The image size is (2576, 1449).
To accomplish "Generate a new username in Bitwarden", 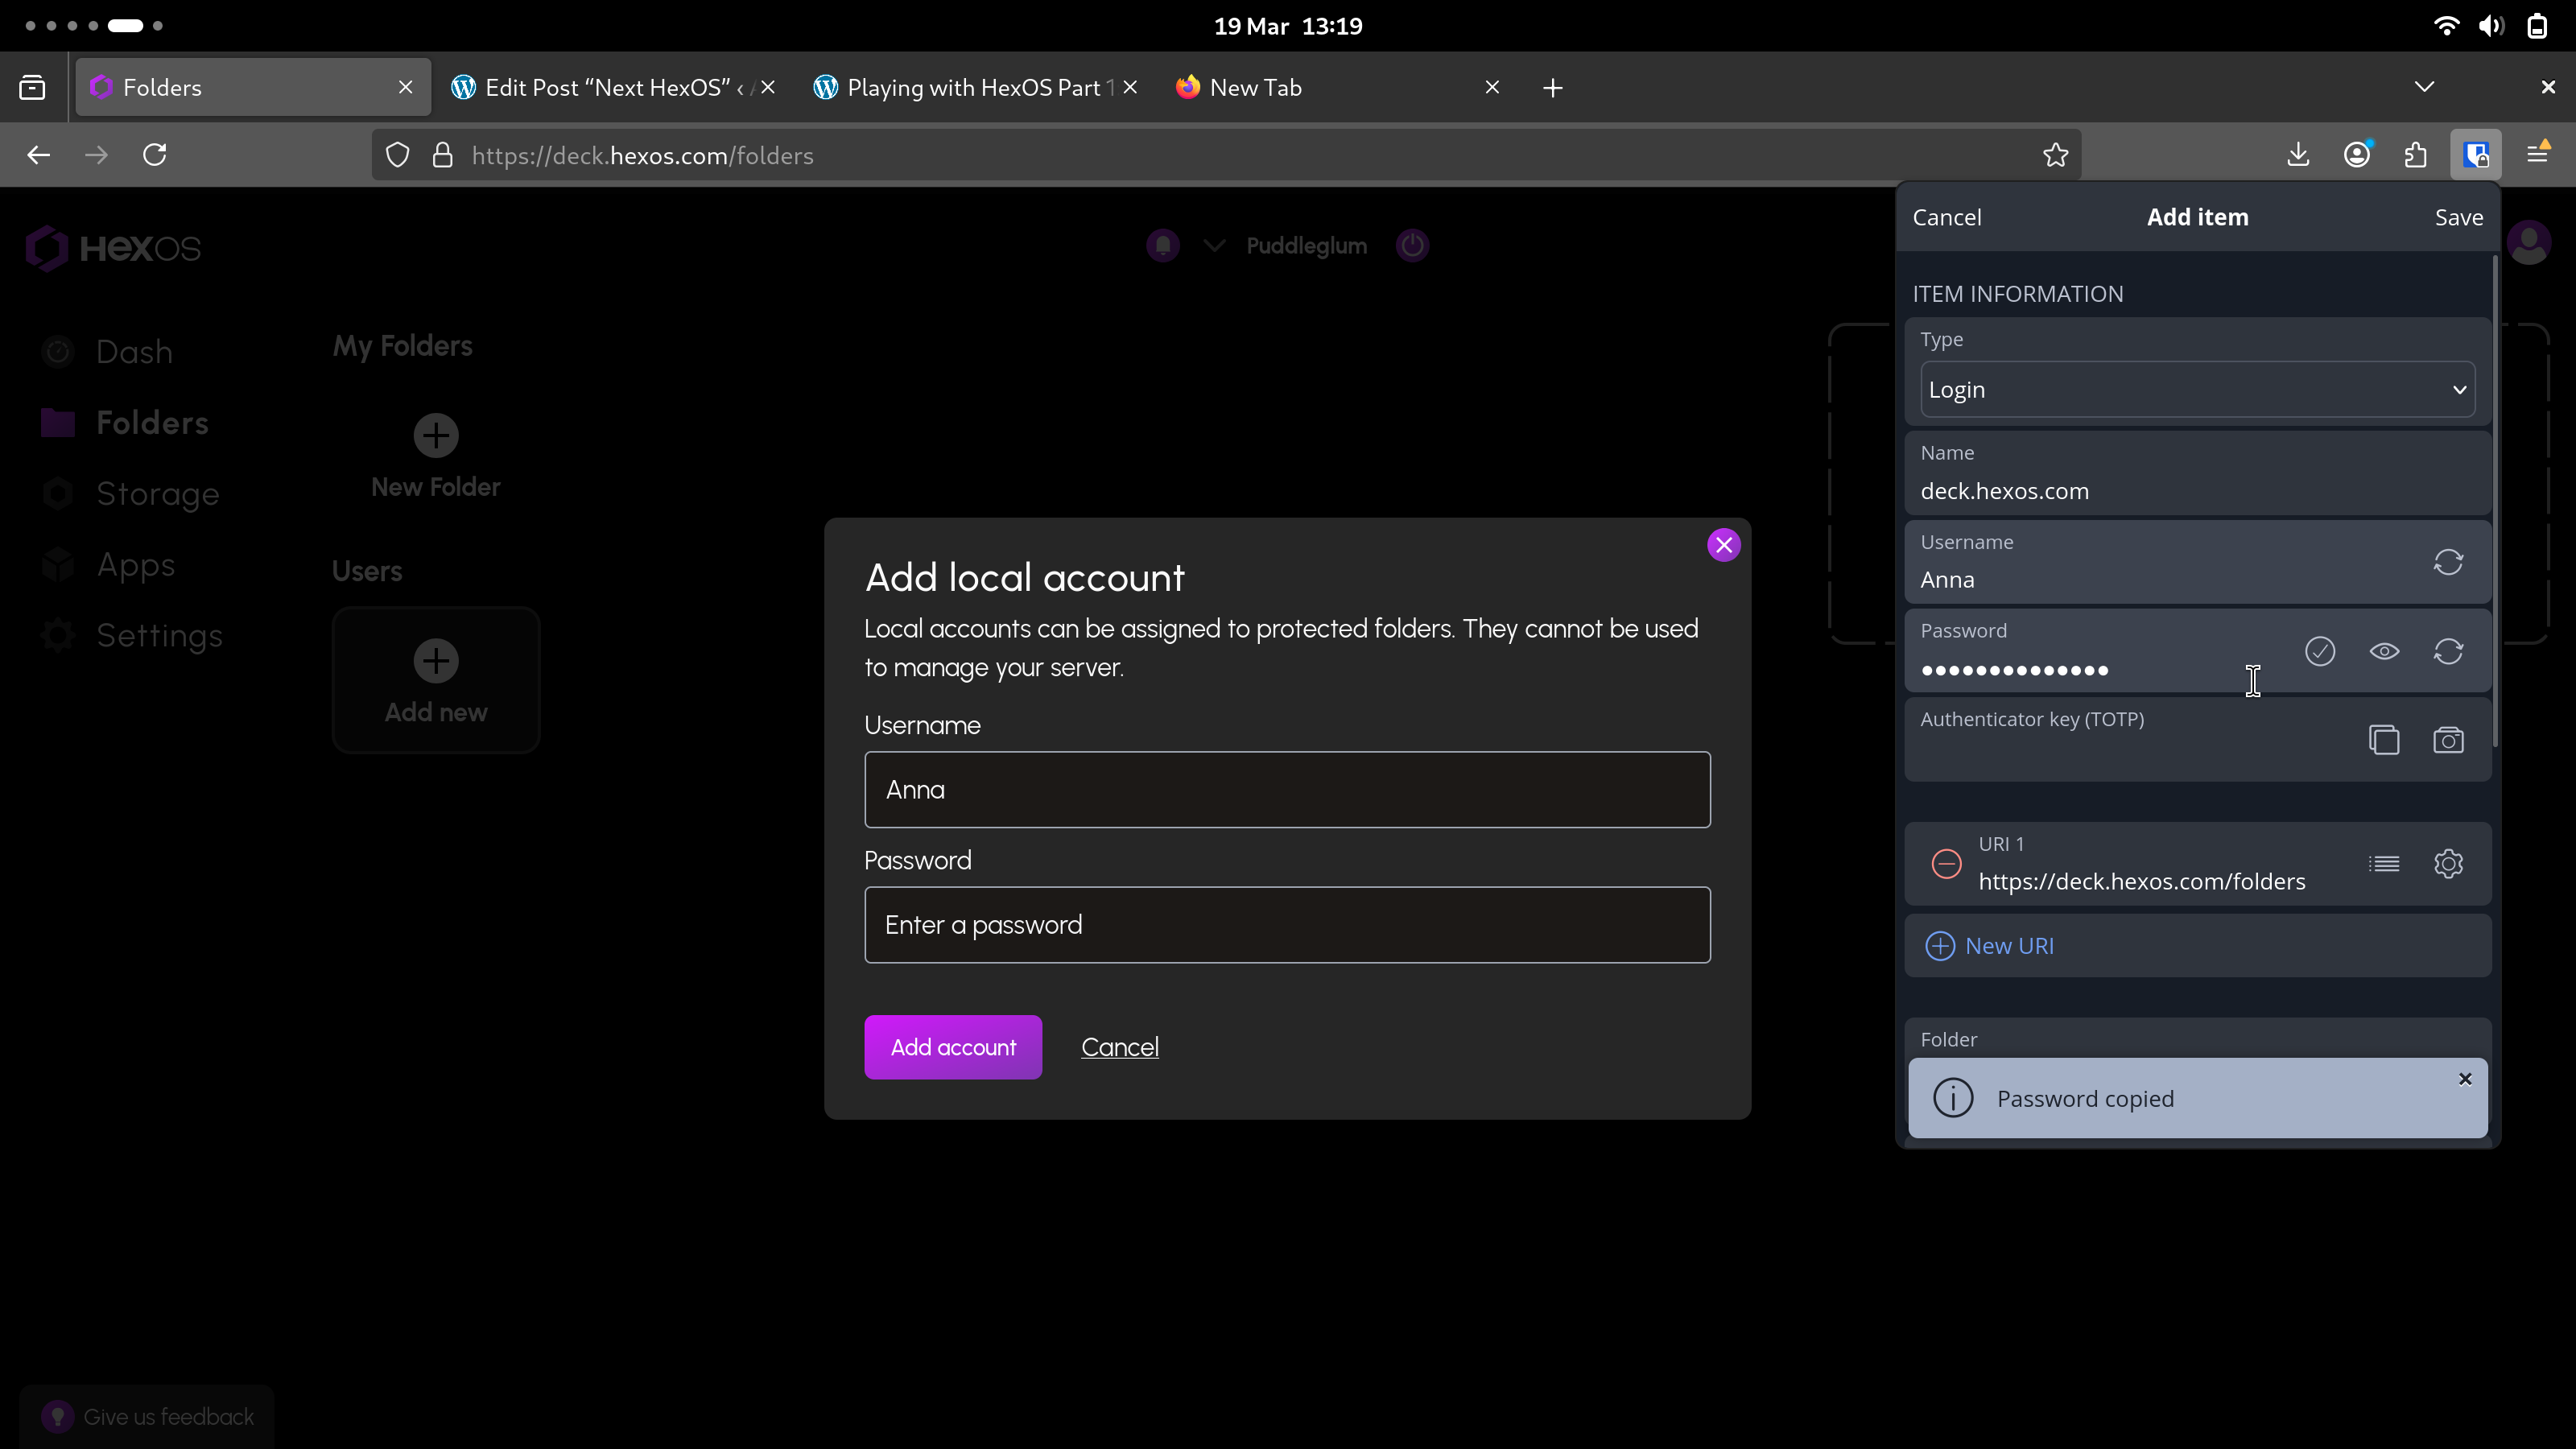I will pos(2448,562).
